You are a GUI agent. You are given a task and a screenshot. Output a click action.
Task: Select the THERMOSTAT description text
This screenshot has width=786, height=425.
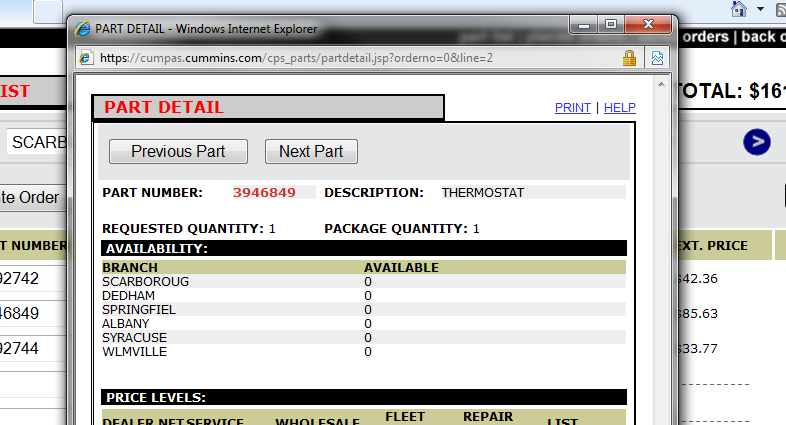[483, 192]
